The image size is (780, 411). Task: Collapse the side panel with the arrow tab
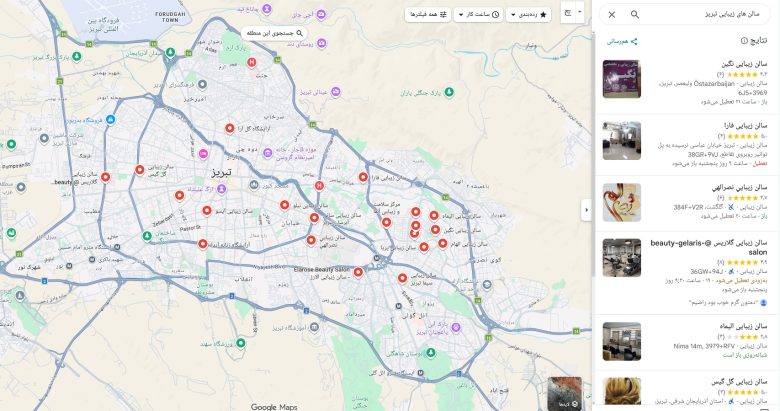586,210
